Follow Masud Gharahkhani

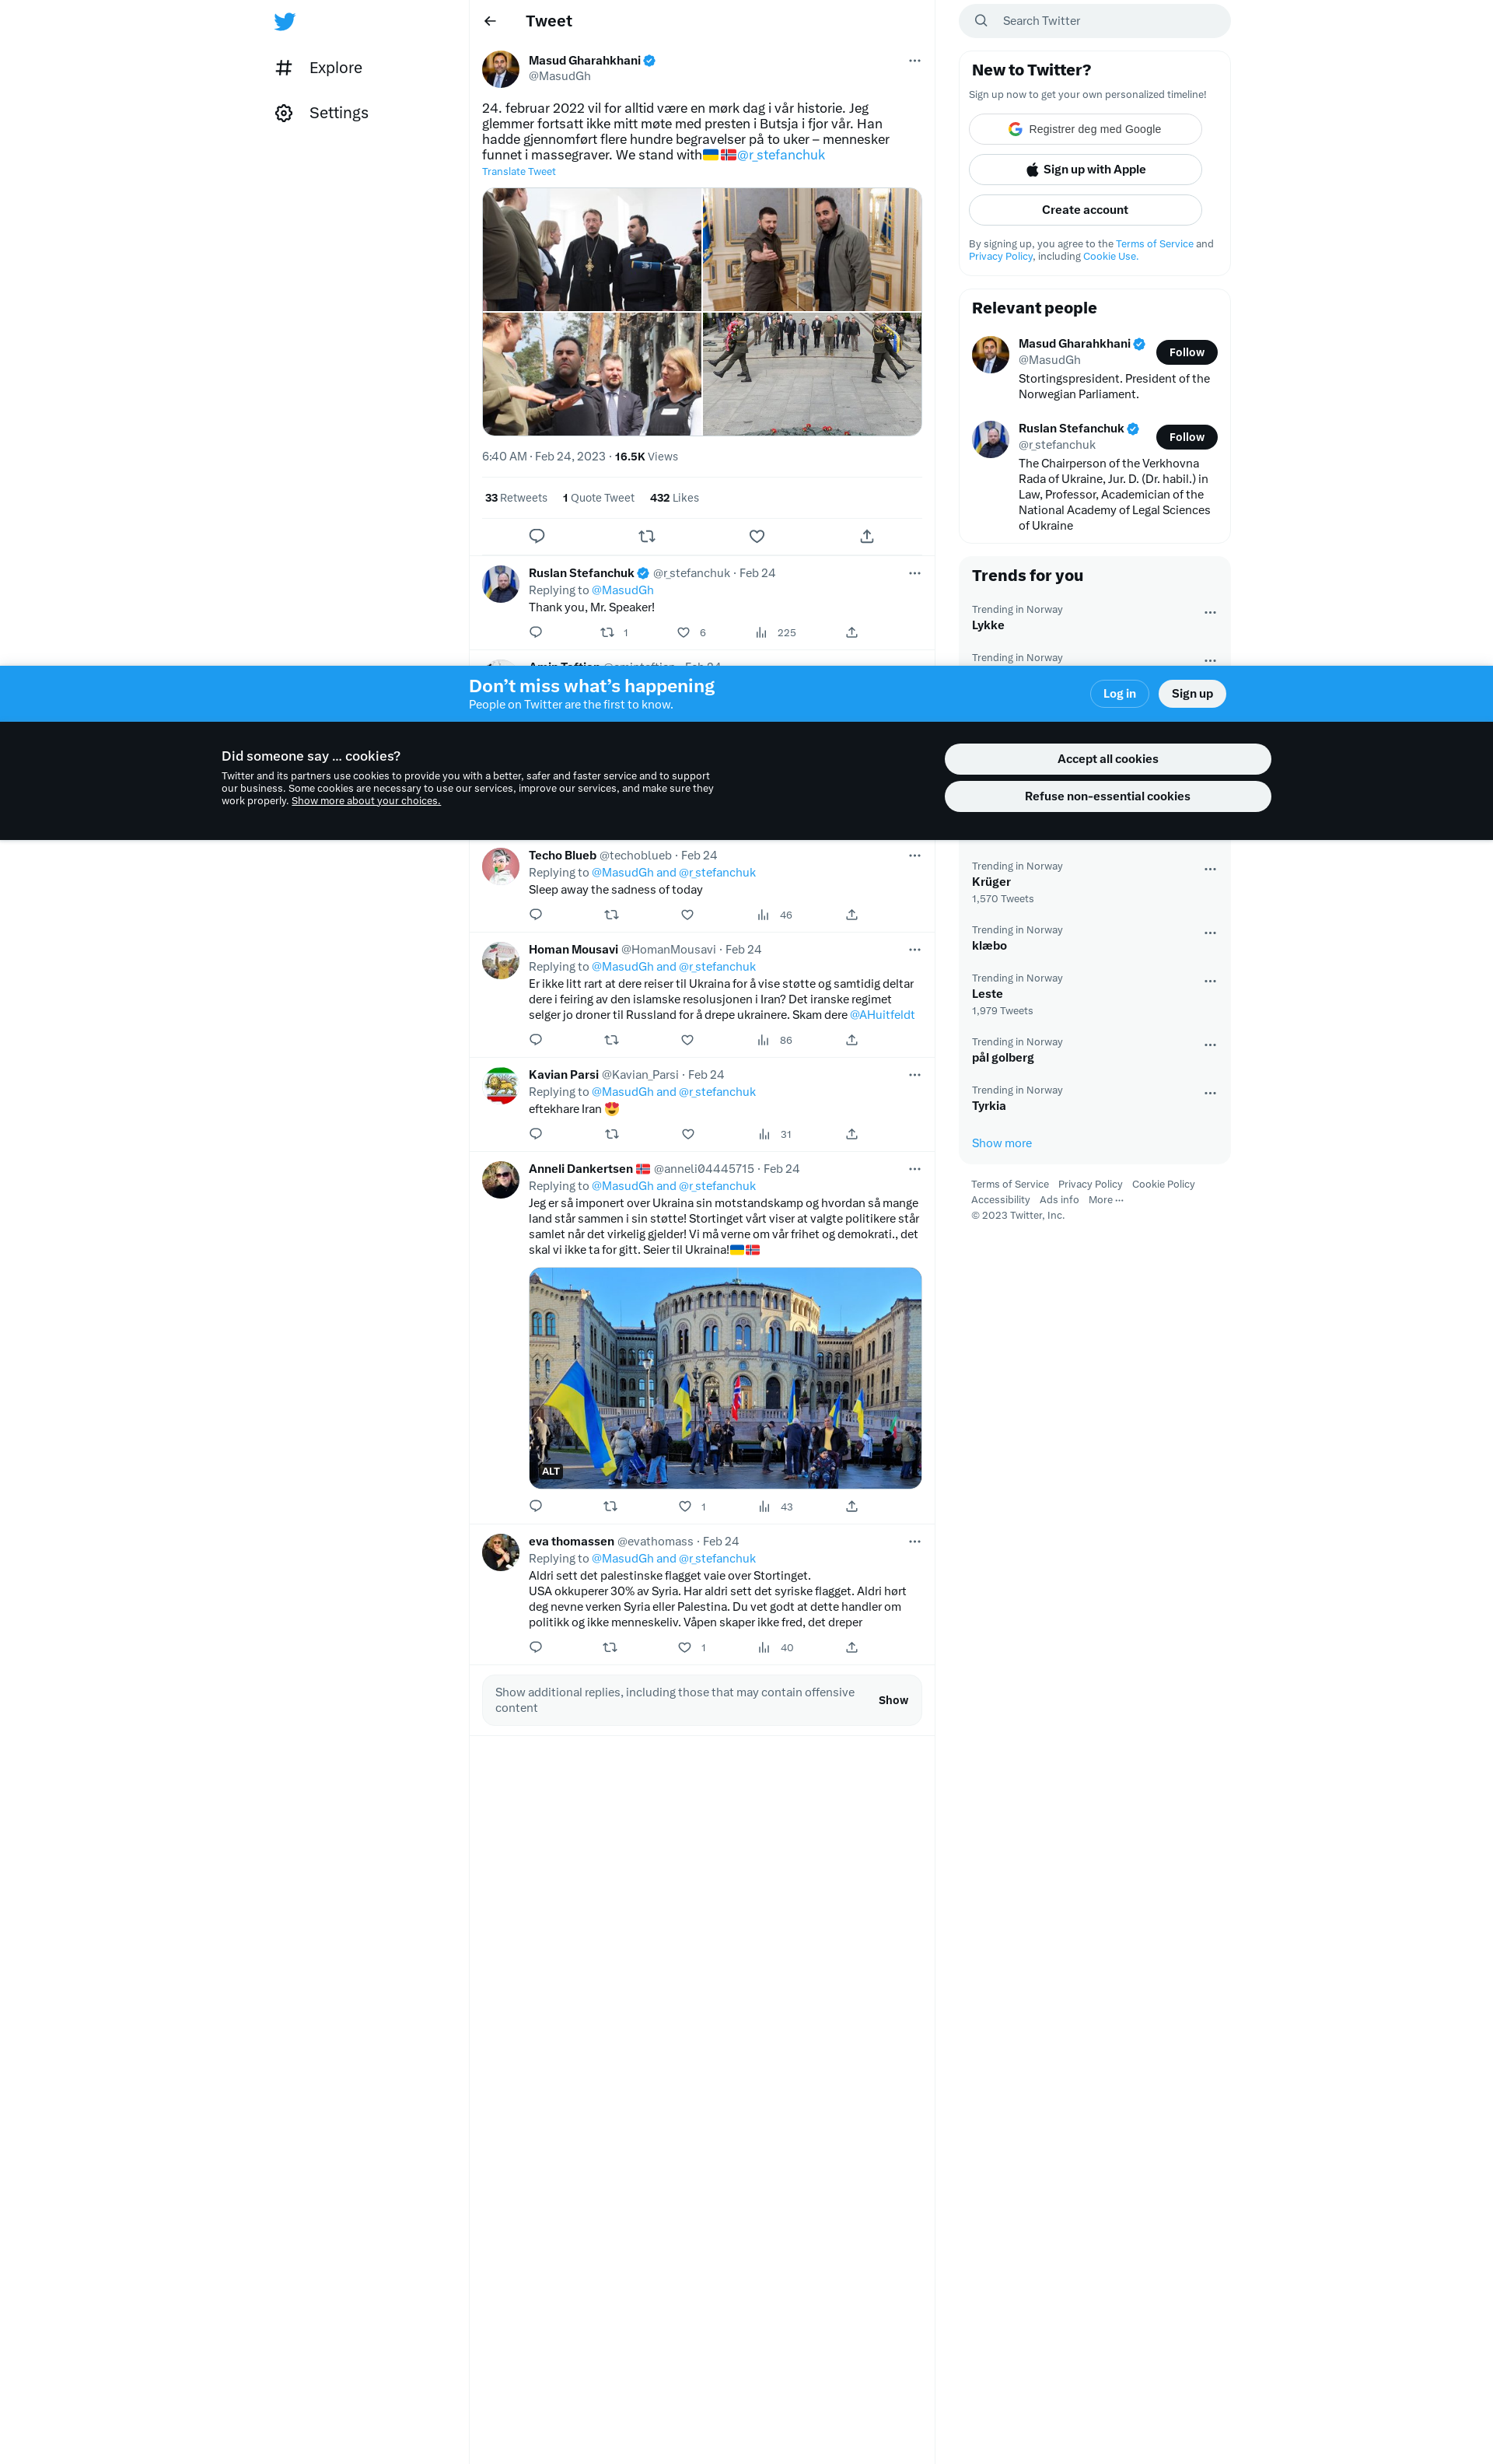(1186, 352)
